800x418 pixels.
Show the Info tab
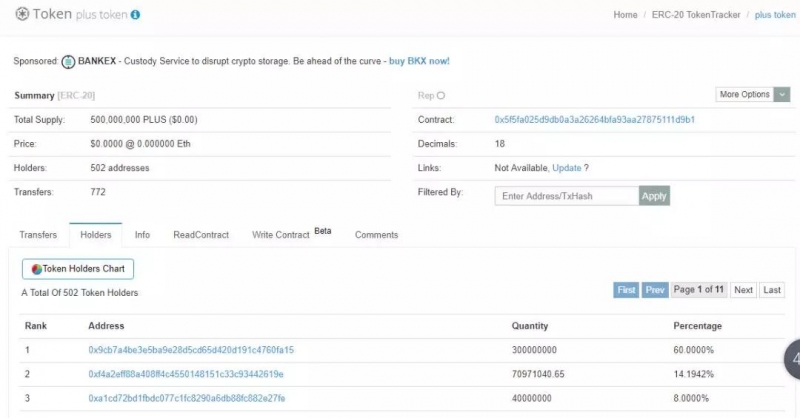pyautogui.click(x=142, y=235)
